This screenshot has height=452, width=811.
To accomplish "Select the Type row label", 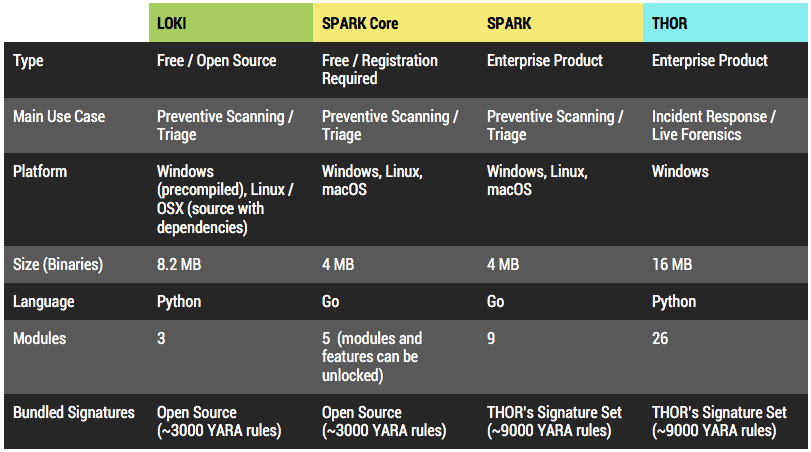I will (x=28, y=61).
